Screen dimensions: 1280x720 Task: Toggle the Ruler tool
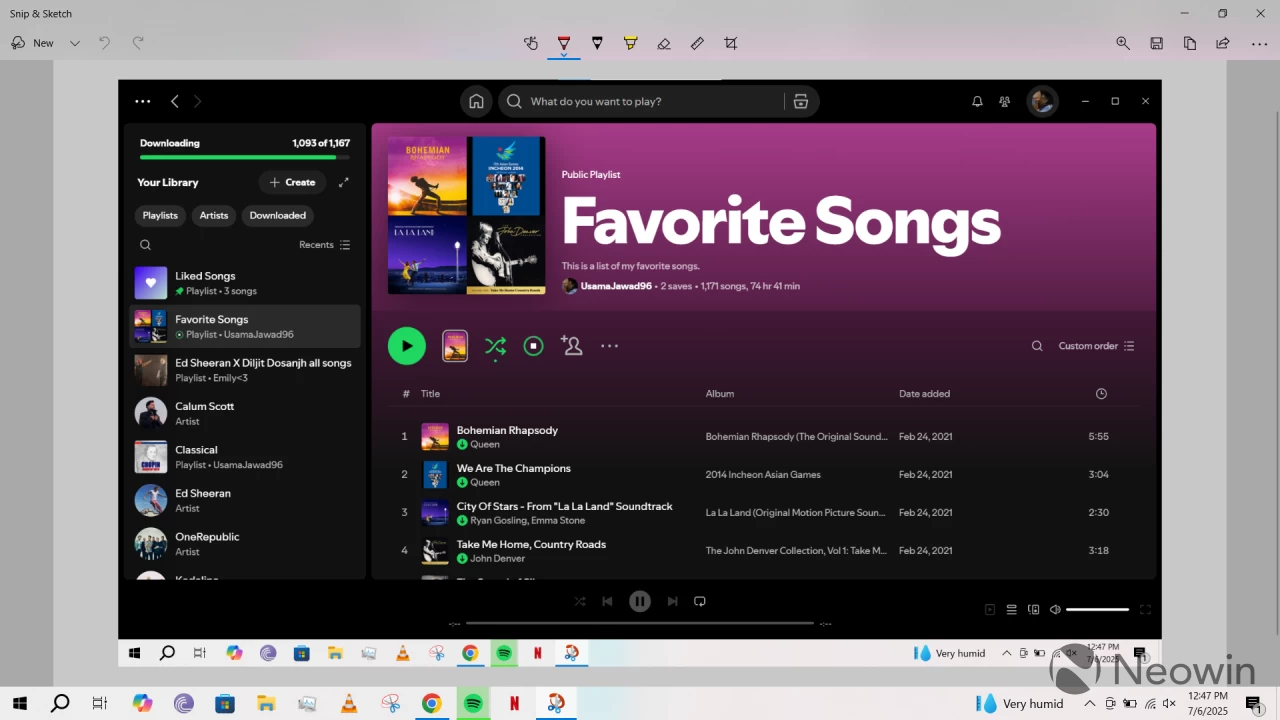tap(697, 43)
